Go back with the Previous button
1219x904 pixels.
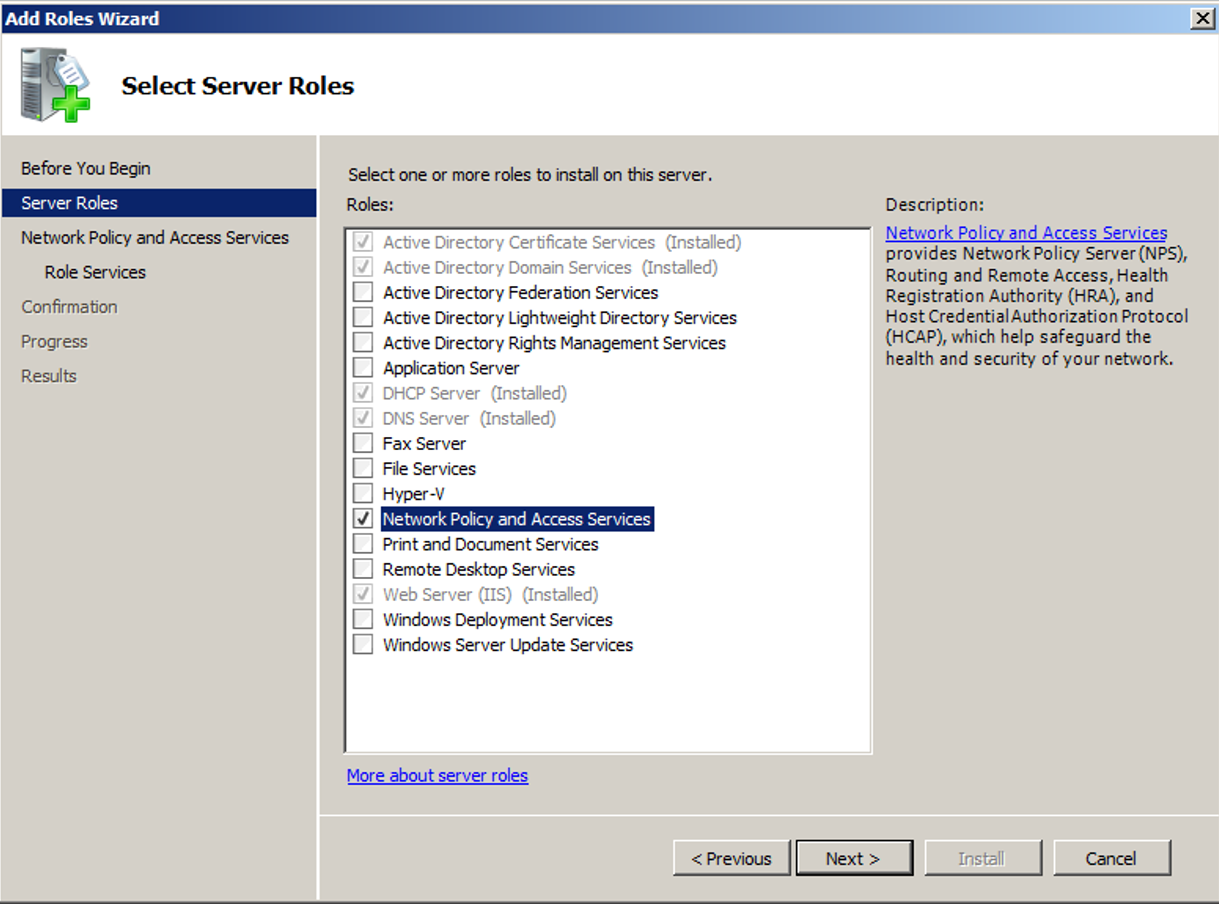(x=732, y=858)
